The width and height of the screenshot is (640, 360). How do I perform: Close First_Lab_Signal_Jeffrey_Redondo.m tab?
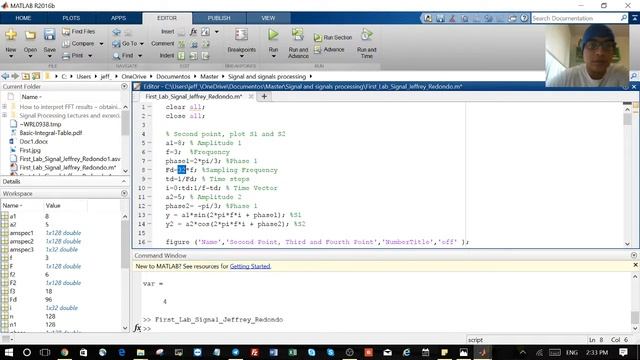coord(251,96)
